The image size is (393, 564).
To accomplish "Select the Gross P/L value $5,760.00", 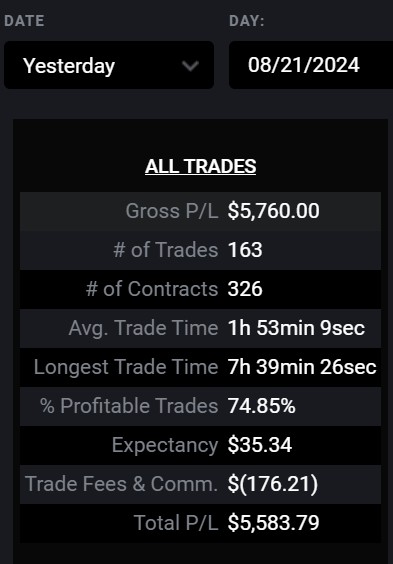I will point(273,211).
